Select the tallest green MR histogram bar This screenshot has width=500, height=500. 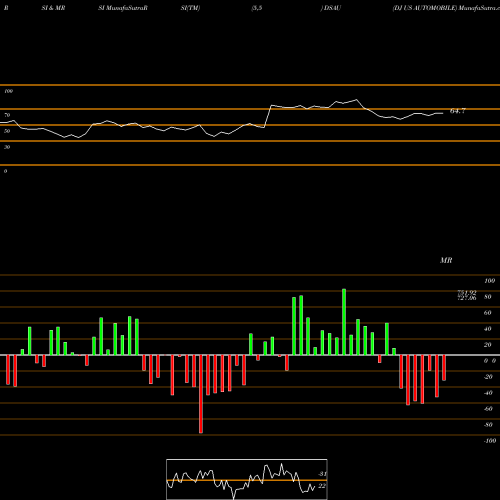coord(344,322)
